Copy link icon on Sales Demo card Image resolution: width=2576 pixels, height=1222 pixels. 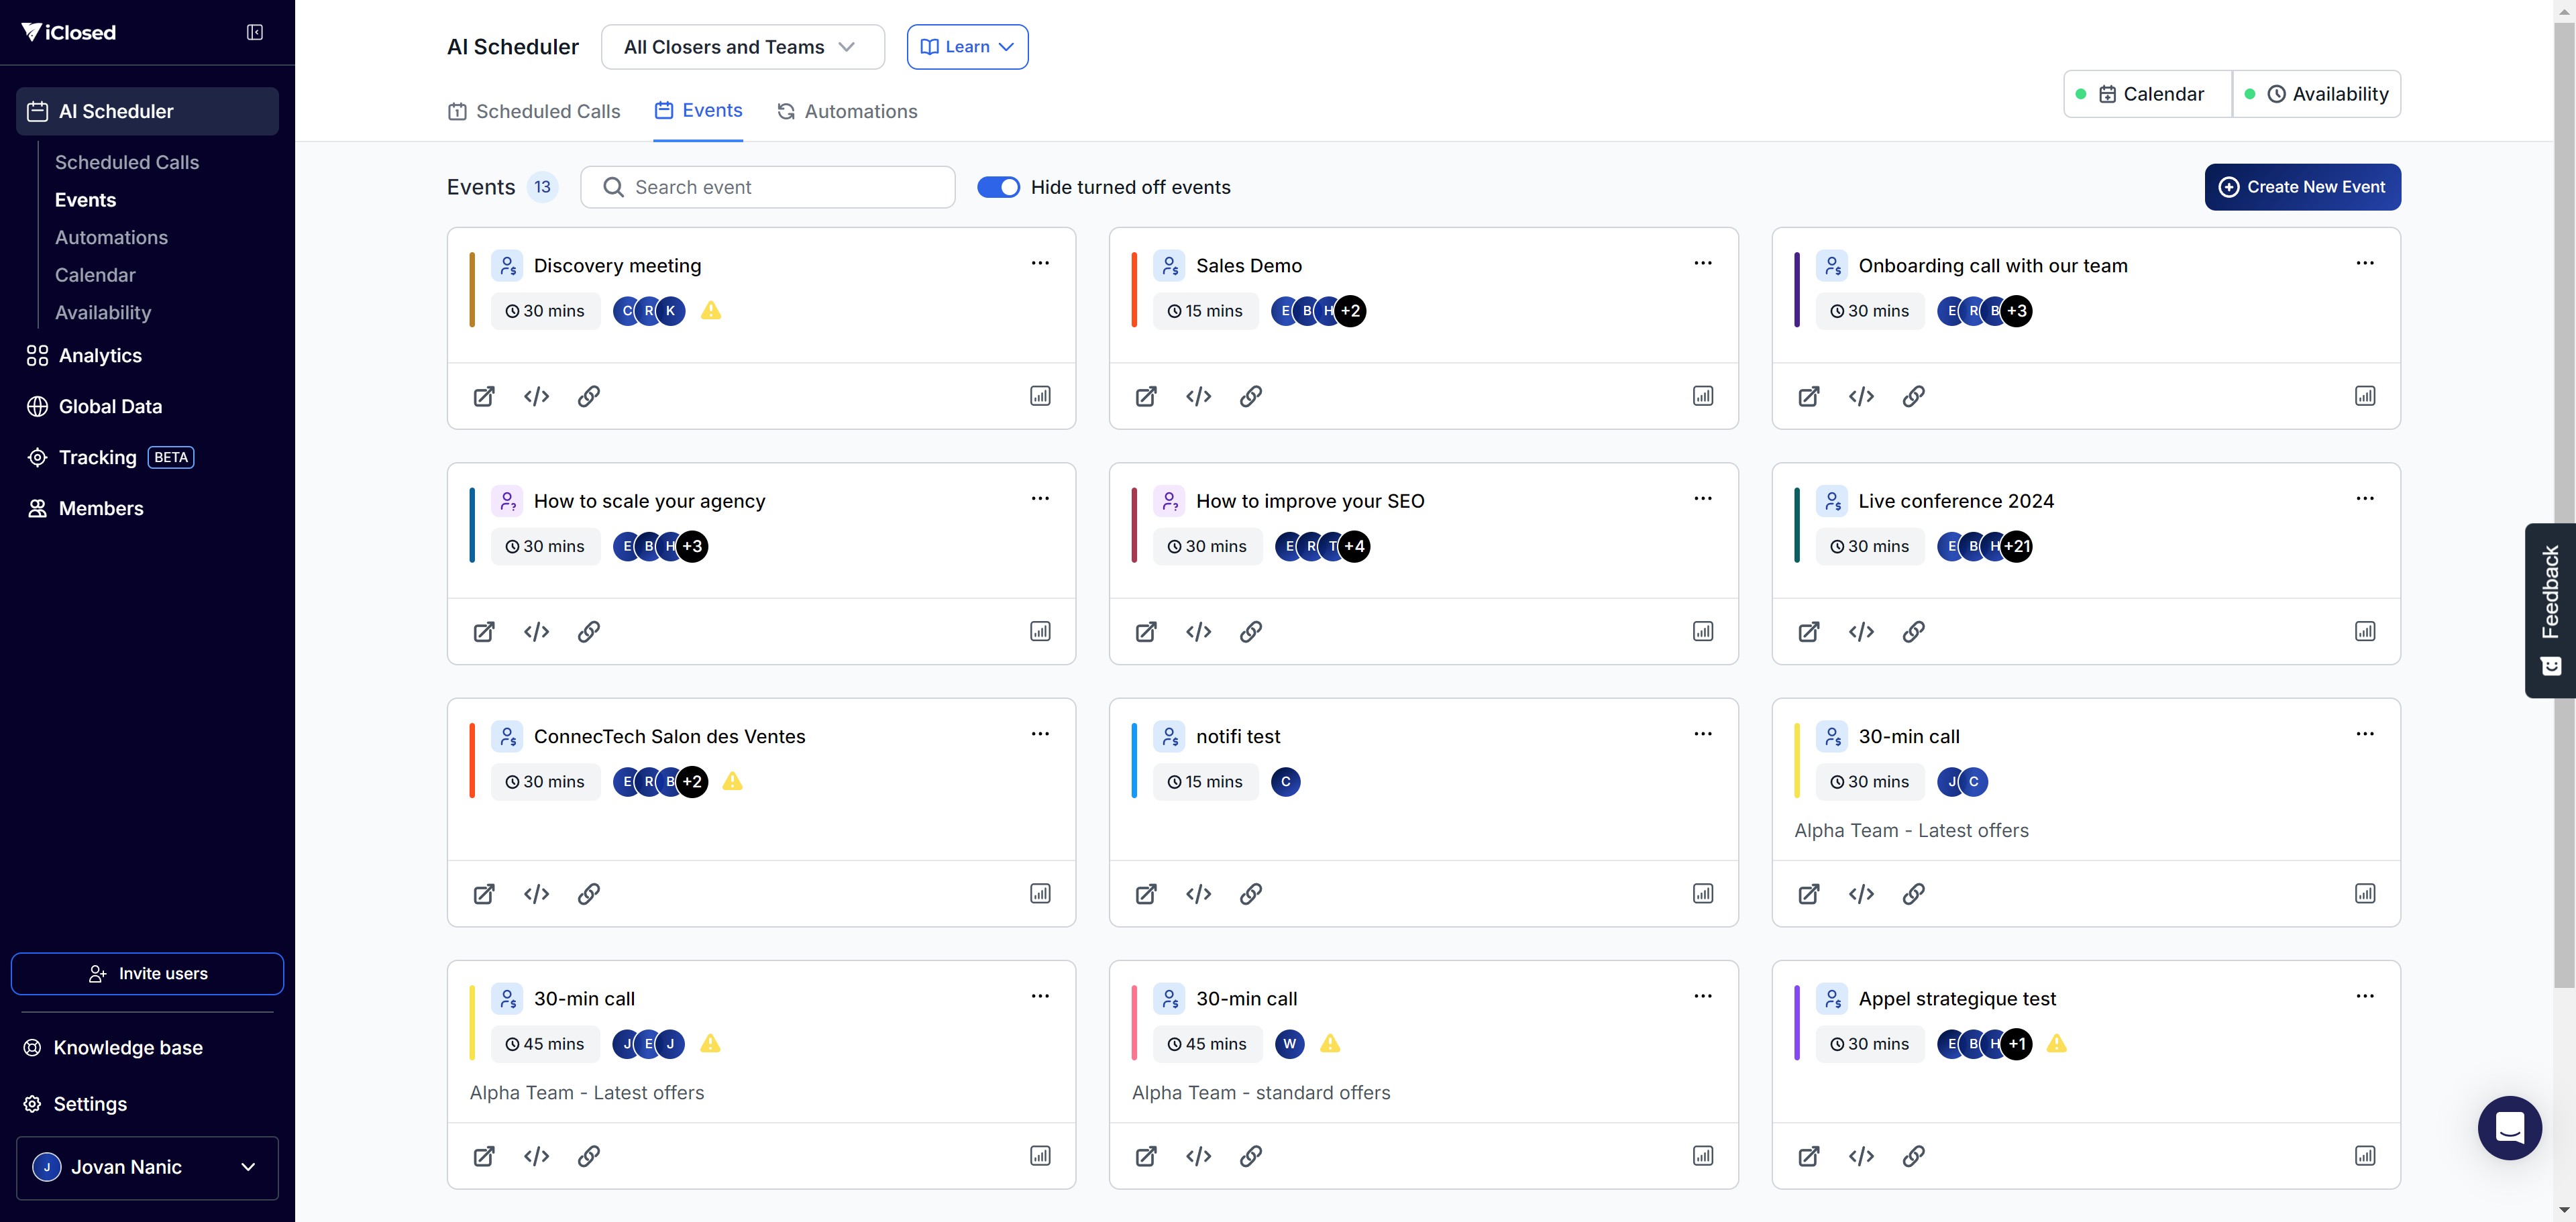click(x=1250, y=396)
